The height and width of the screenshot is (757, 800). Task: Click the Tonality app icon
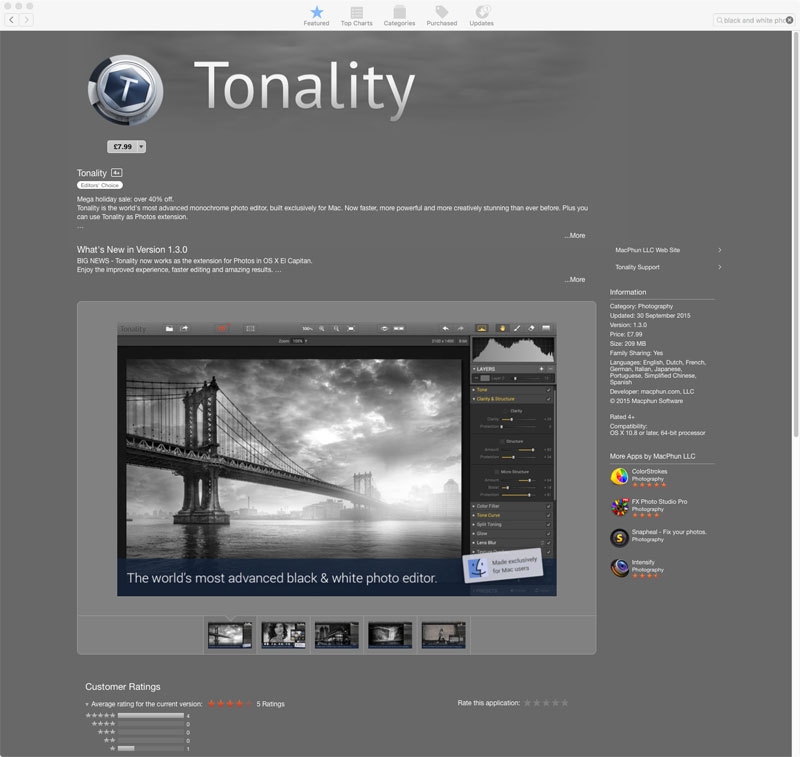[126, 90]
